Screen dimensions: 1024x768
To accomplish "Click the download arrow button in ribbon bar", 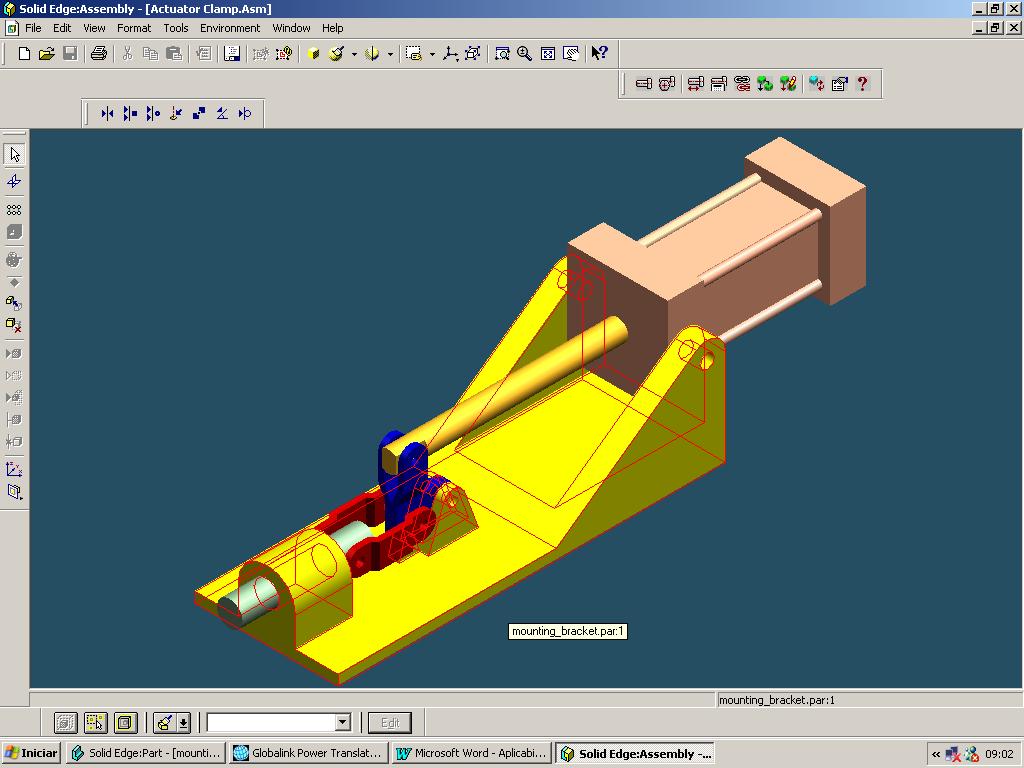I will point(184,722).
